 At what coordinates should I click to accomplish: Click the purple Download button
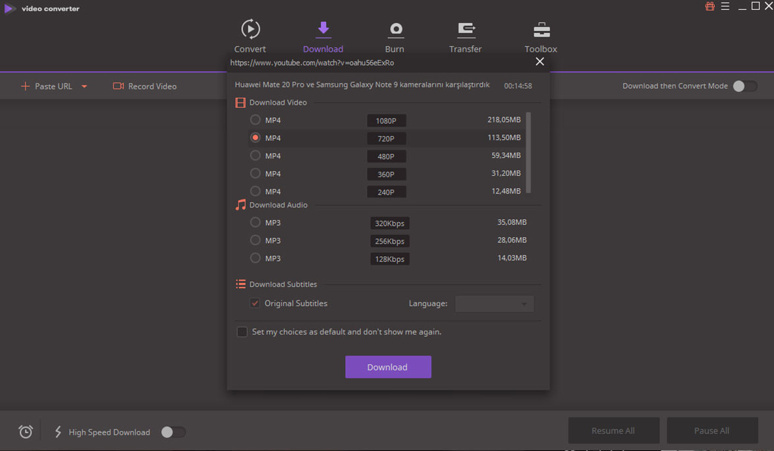tap(388, 367)
